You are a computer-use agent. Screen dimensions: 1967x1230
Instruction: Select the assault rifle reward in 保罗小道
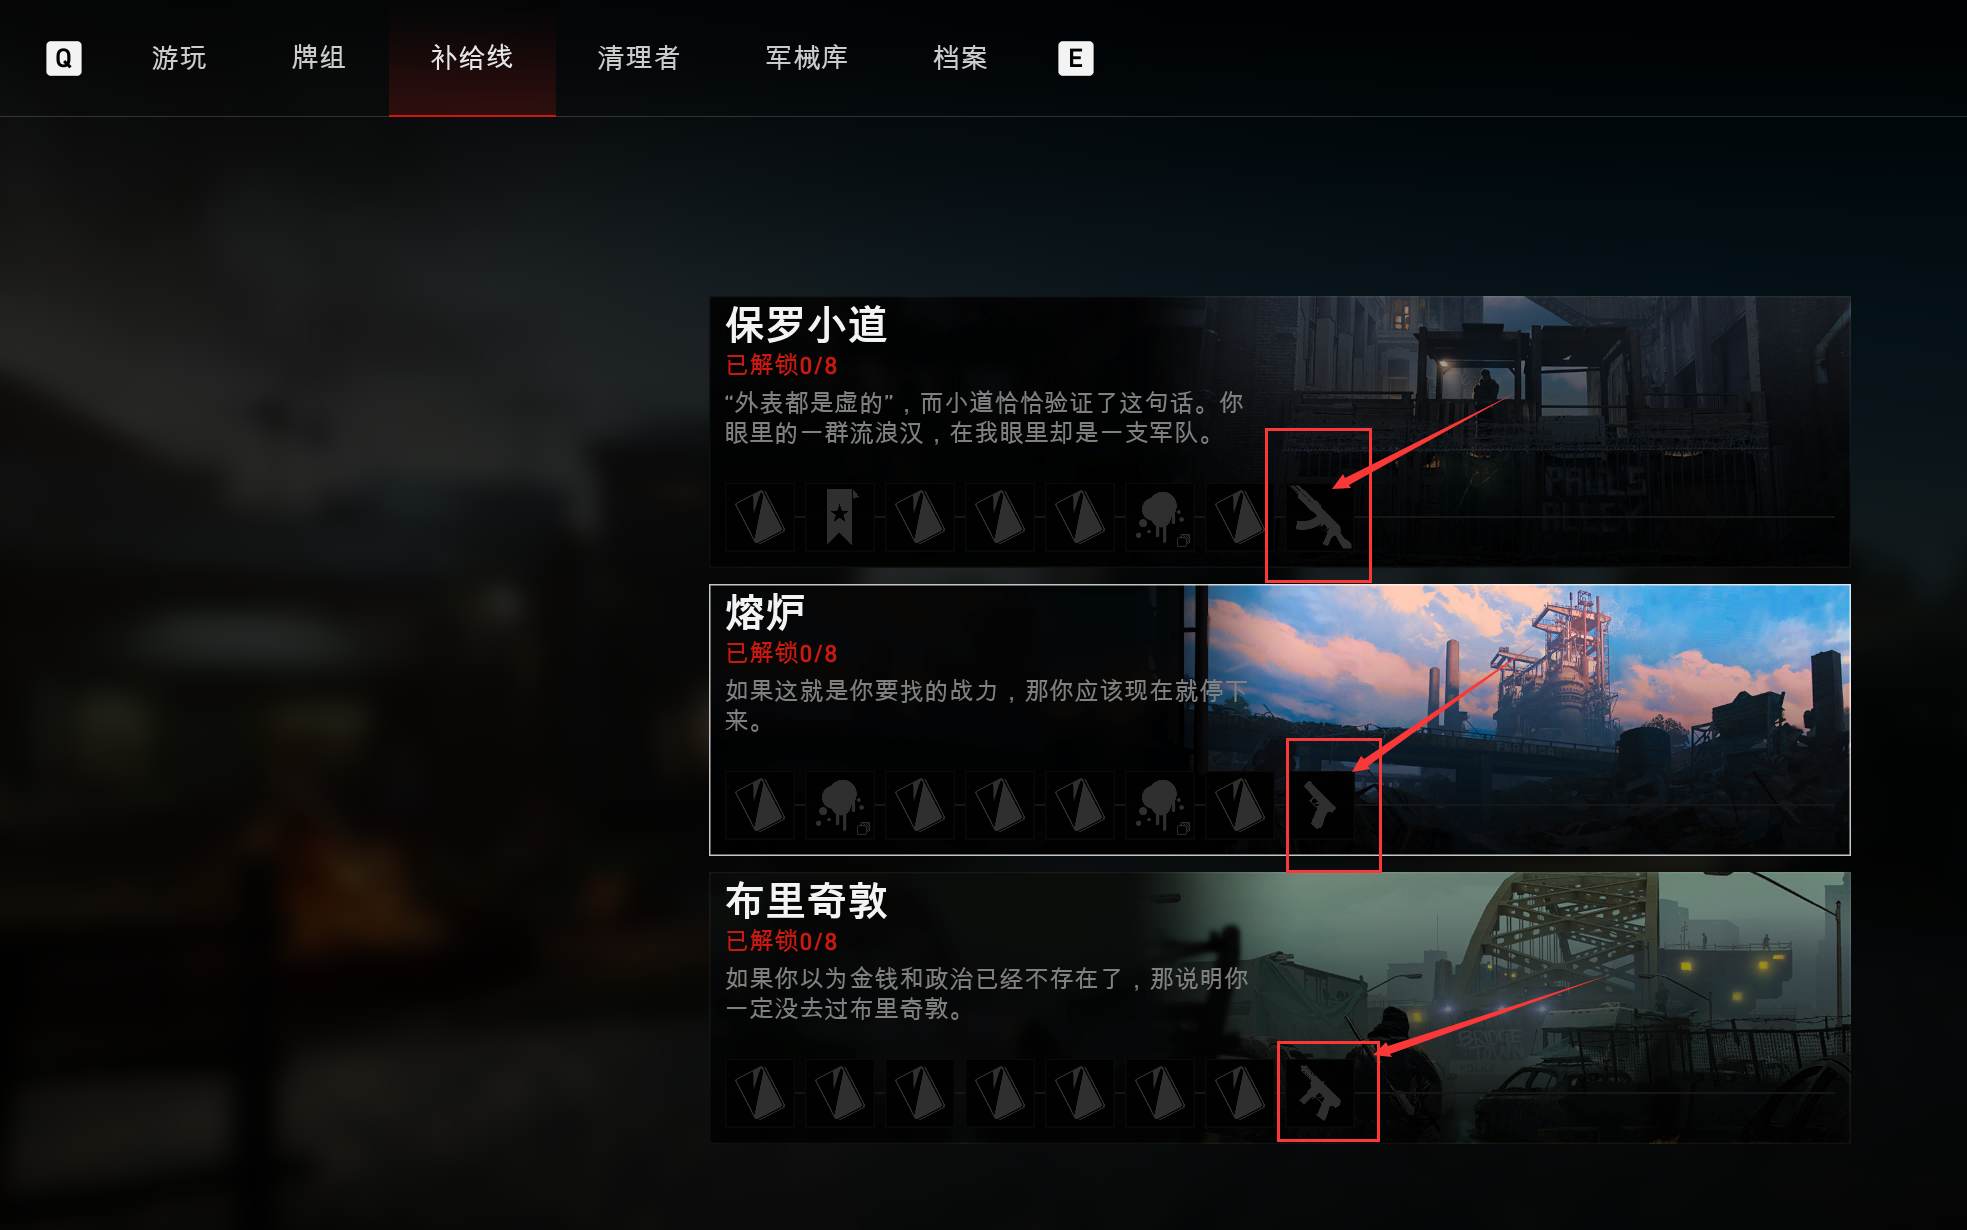click(1319, 517)
